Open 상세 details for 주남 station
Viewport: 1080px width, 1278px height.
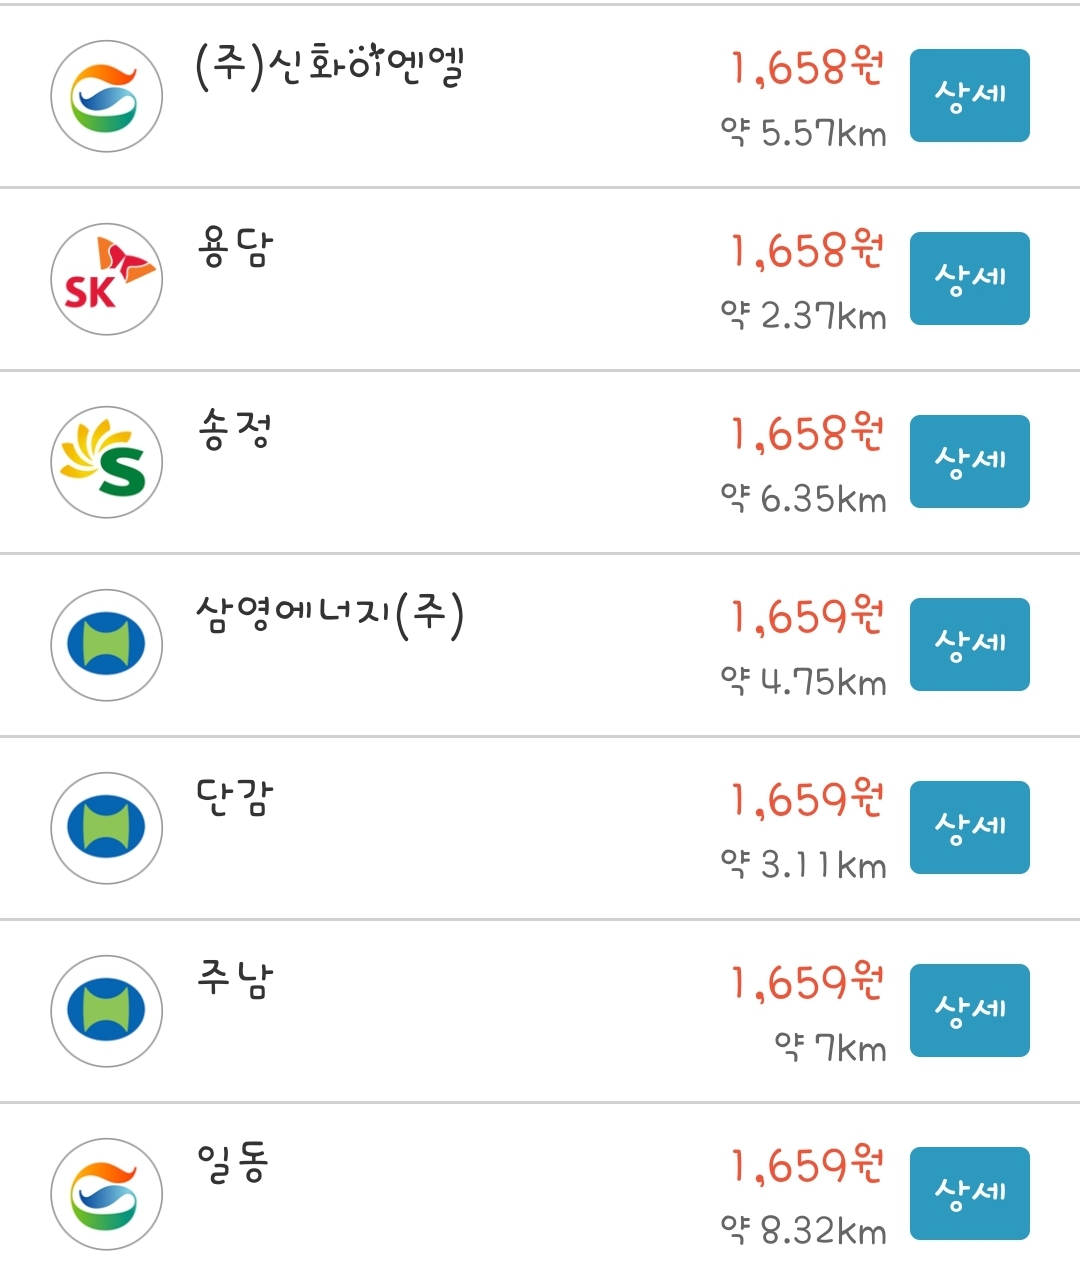970,1011
